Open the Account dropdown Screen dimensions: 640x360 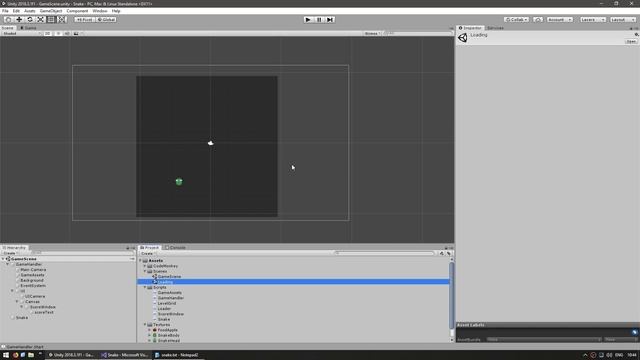click(560, 20)
